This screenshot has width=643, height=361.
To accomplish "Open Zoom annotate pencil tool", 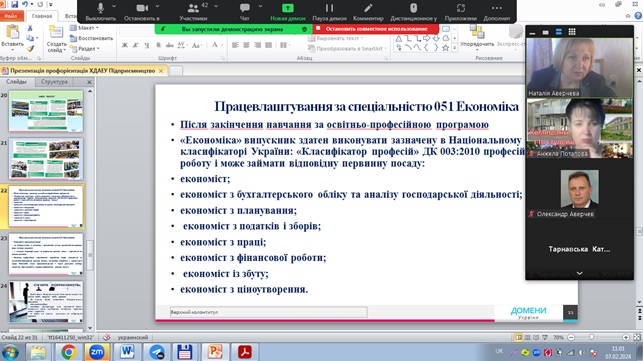I will tap(368, 8).
